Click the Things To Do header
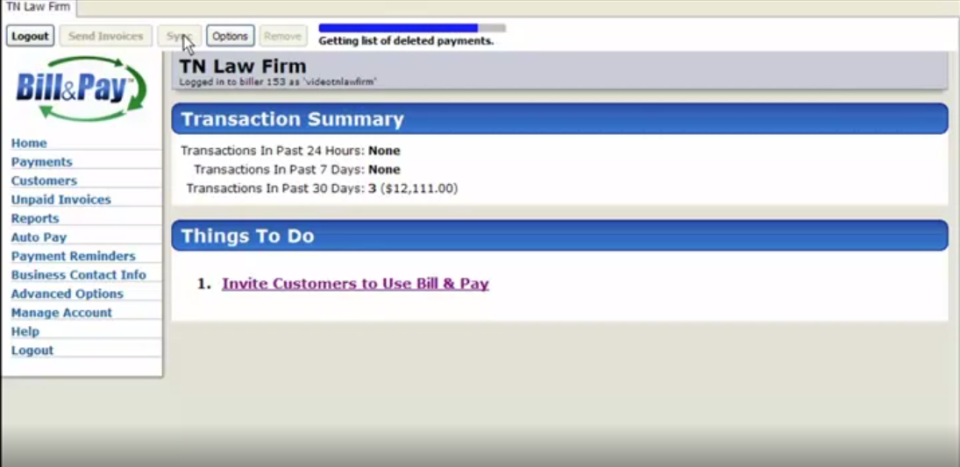Screen dimensions: 960x467 560,236
